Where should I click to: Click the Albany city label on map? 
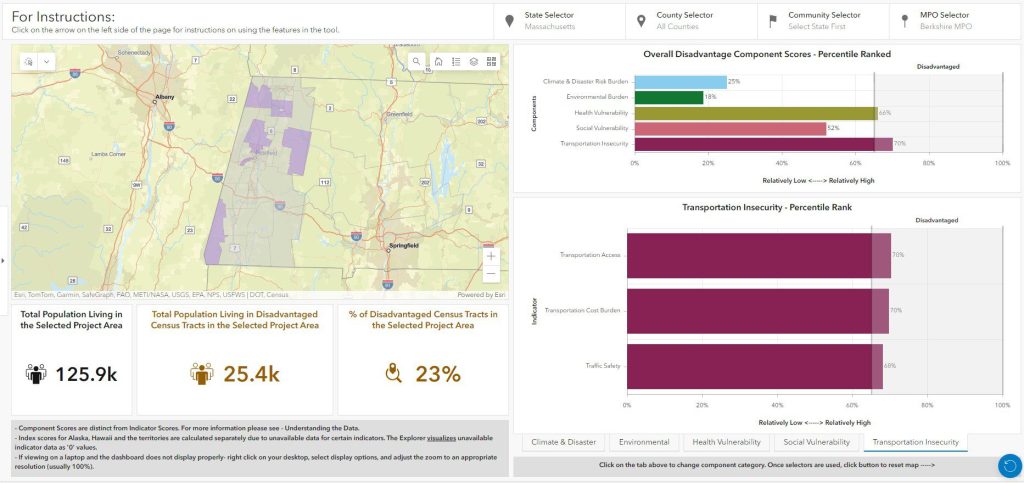click(165, 97)
